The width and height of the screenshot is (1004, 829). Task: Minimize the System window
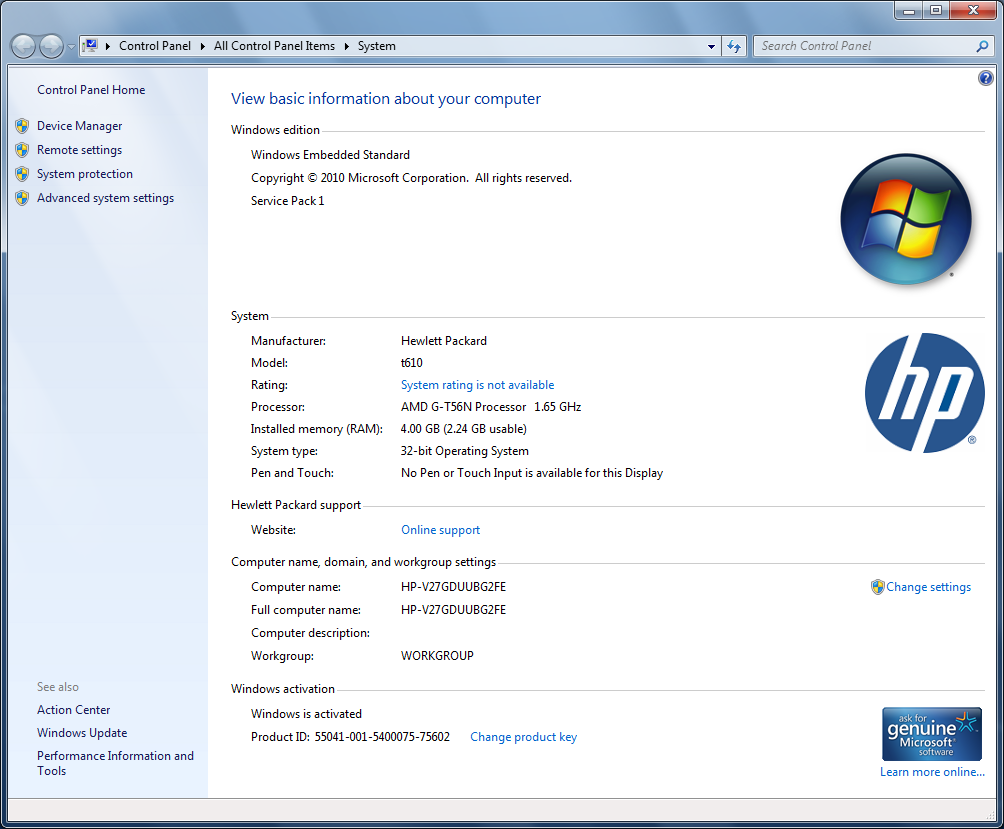click(908, 11)
